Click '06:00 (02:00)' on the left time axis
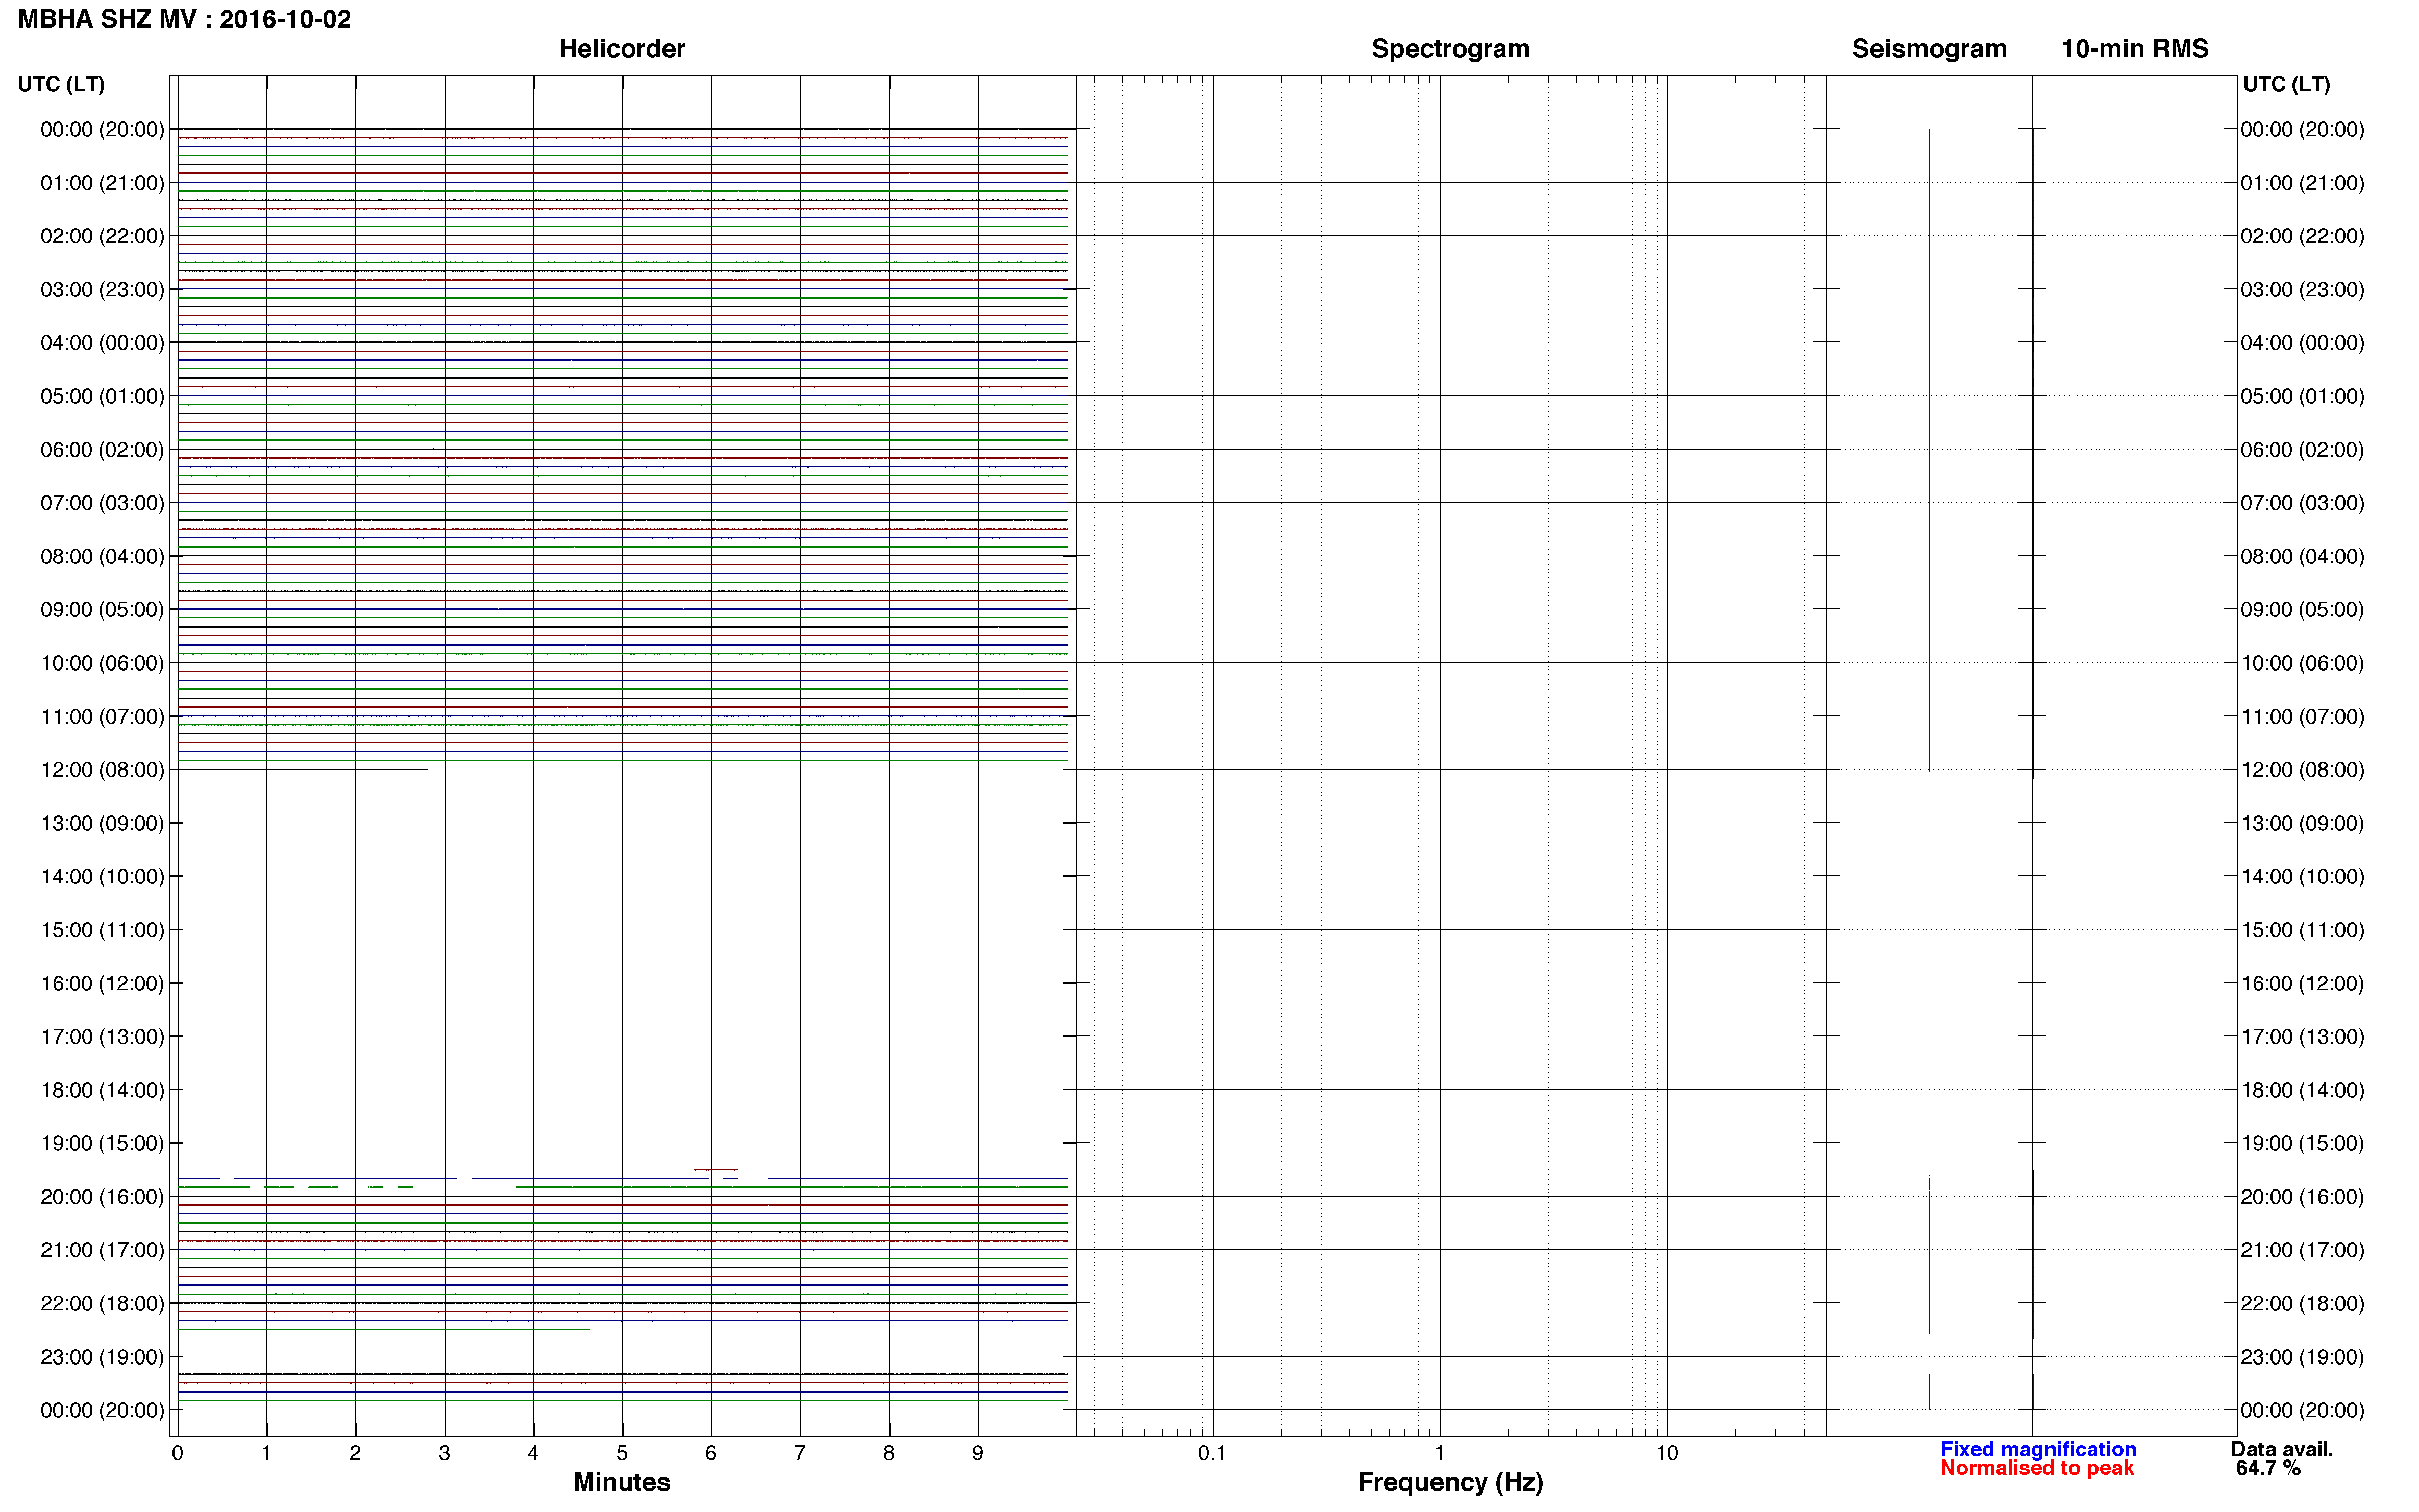This screenshot has height=1512, width=2419. click(102, 450)
